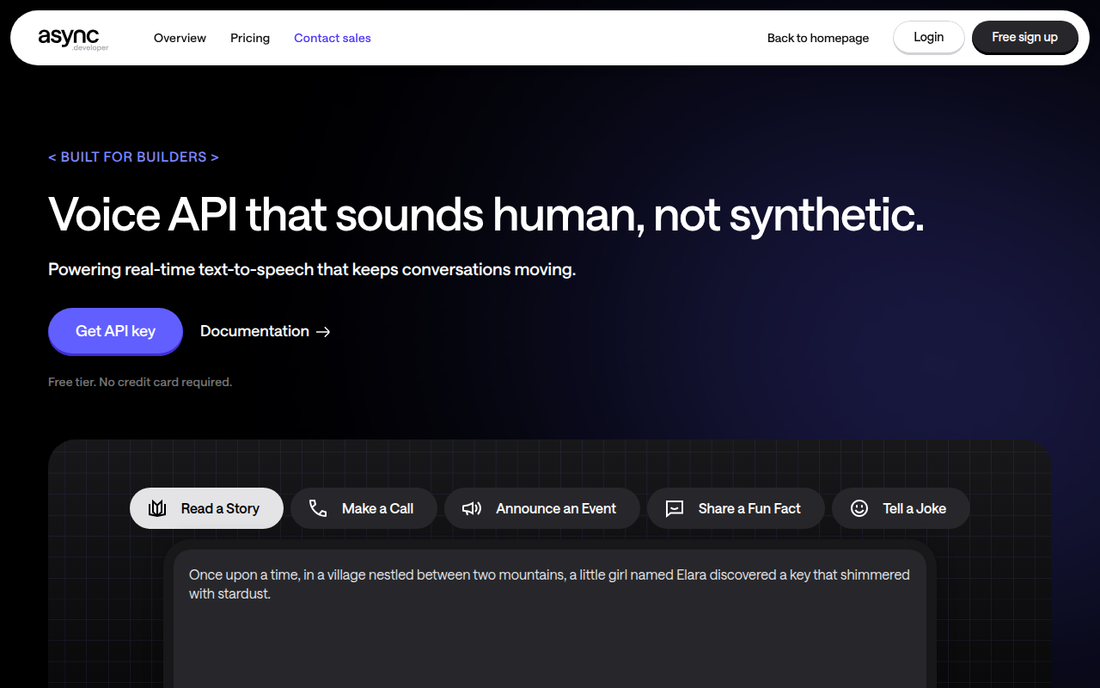
Task: Open the Contact sales nav item
Action: 333,38
